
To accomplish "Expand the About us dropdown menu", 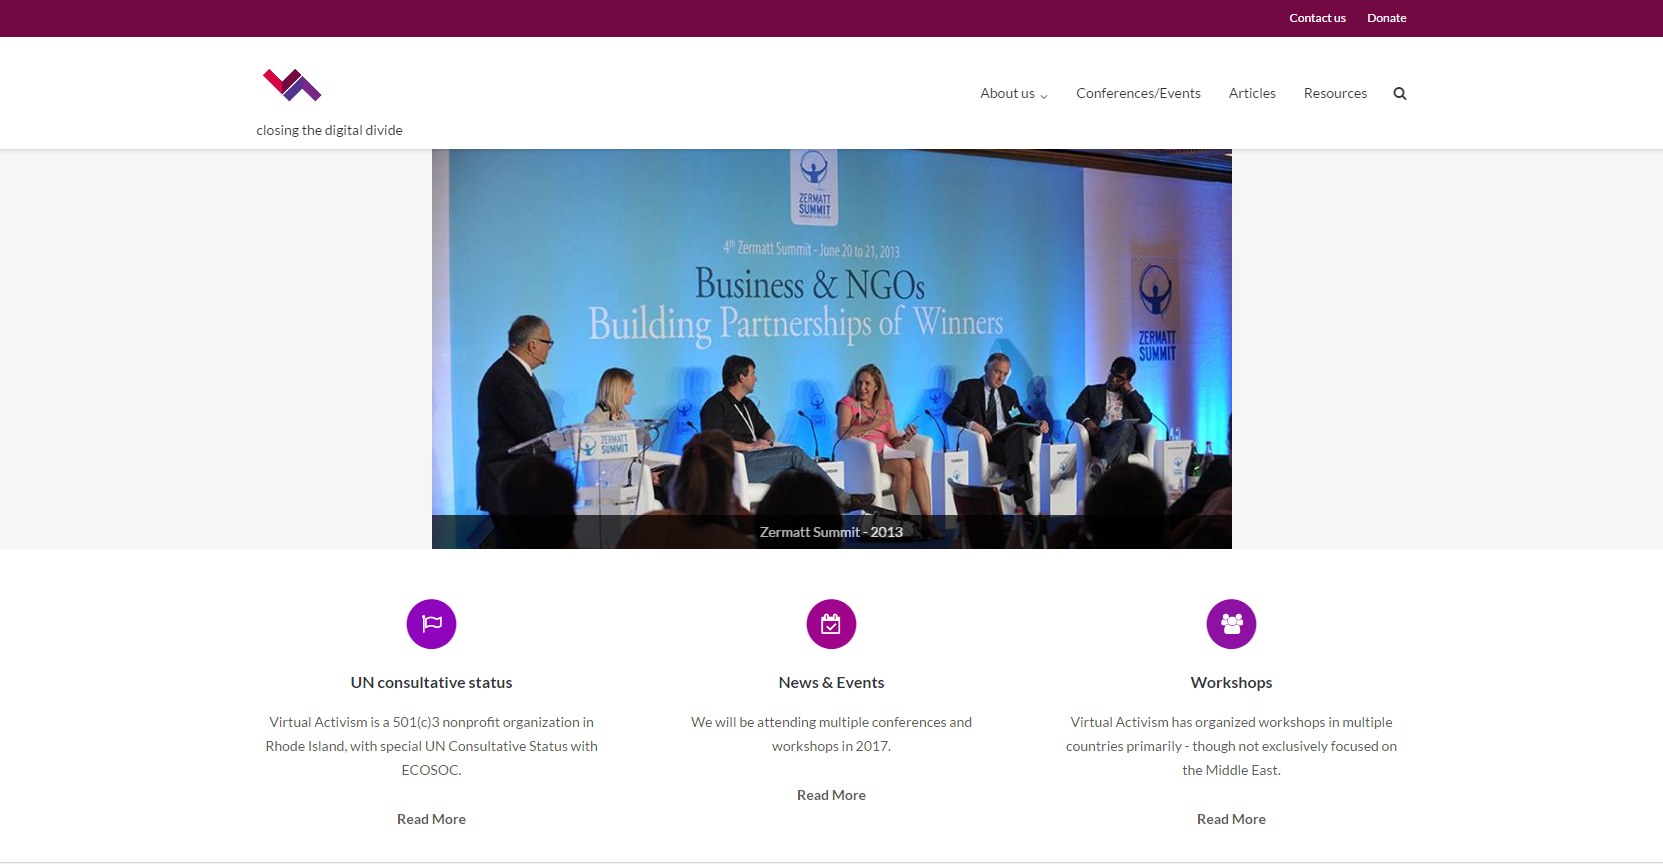I will pos(1013,94).
